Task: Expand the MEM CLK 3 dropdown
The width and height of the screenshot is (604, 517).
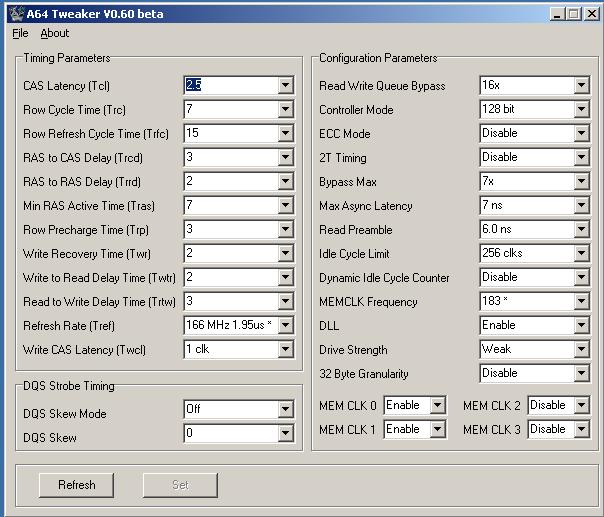Action: tap(581, 429)
